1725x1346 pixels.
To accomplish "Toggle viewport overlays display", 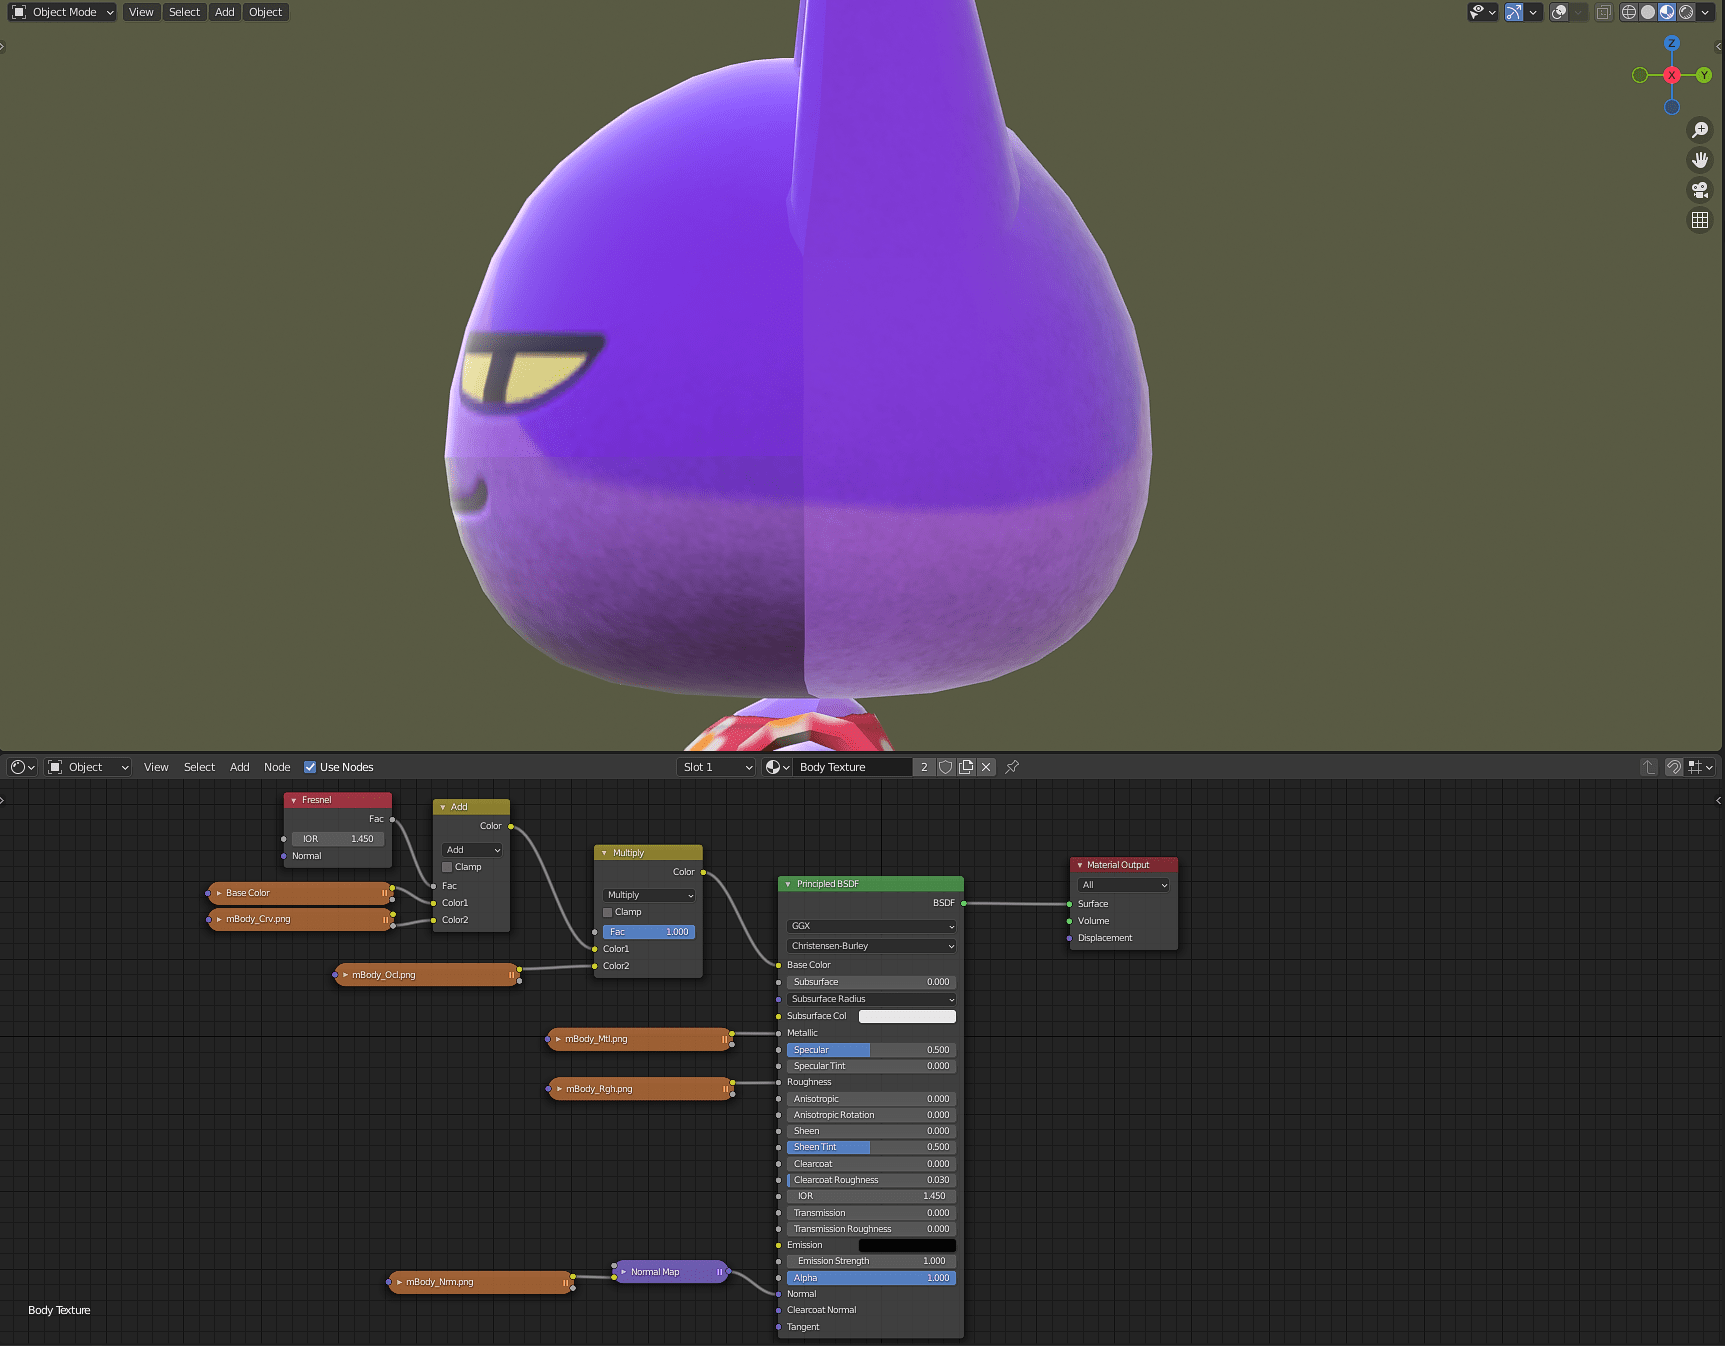I will pos(1559,12).
